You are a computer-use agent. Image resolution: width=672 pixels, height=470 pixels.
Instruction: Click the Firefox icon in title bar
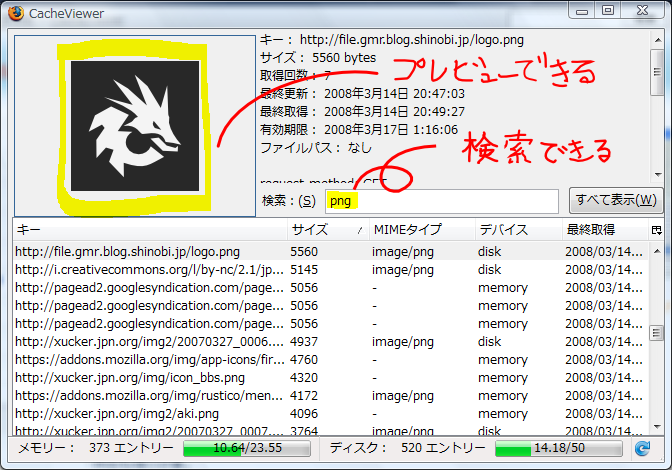16,12
